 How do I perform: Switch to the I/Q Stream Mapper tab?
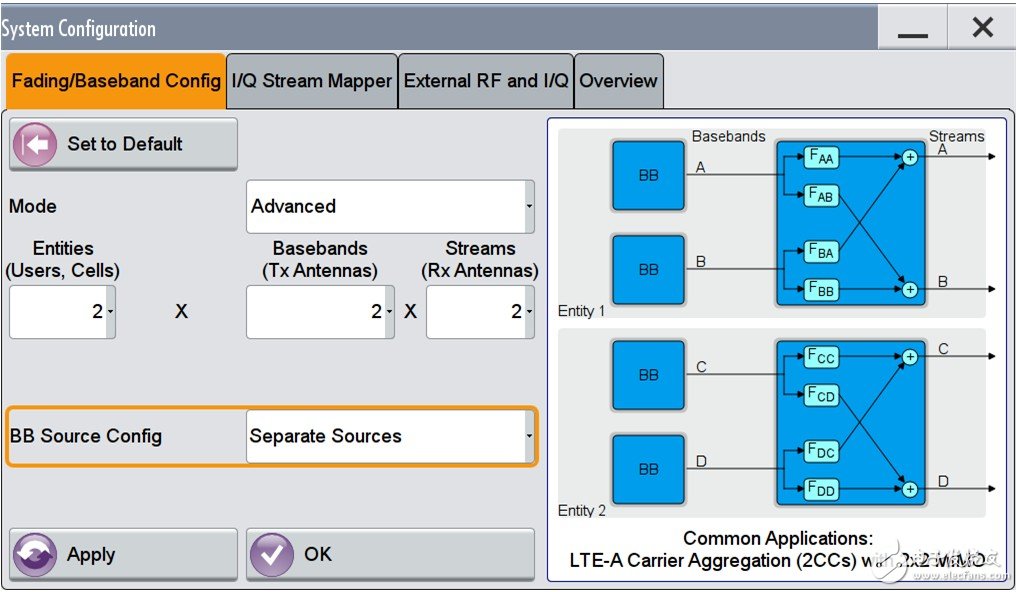(x=312, y=81)
